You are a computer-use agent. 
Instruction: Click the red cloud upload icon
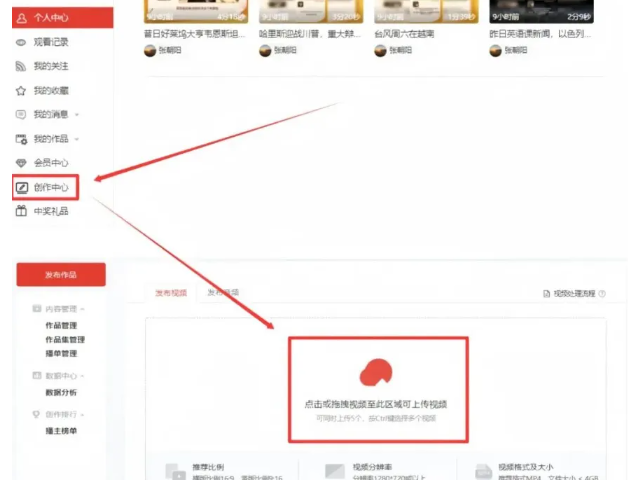(x=376, y=372)
